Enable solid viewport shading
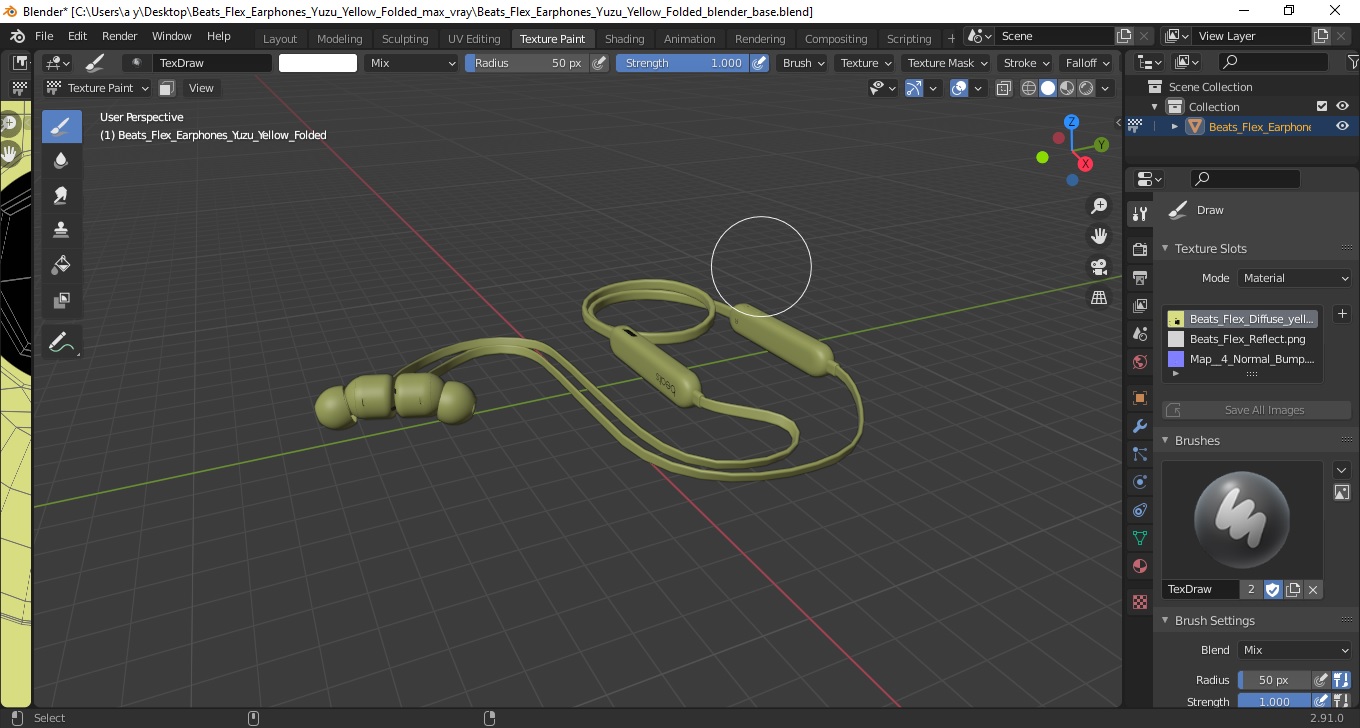1360x728 pixels. [x=1047, y=88]
